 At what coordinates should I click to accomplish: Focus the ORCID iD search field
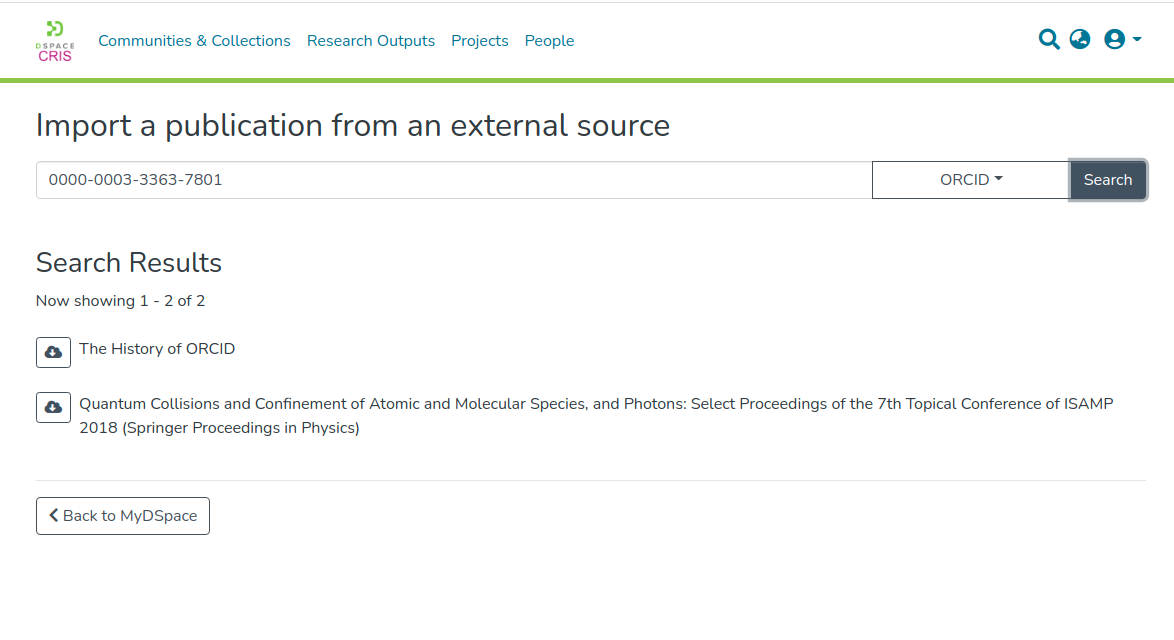[454, 180]
